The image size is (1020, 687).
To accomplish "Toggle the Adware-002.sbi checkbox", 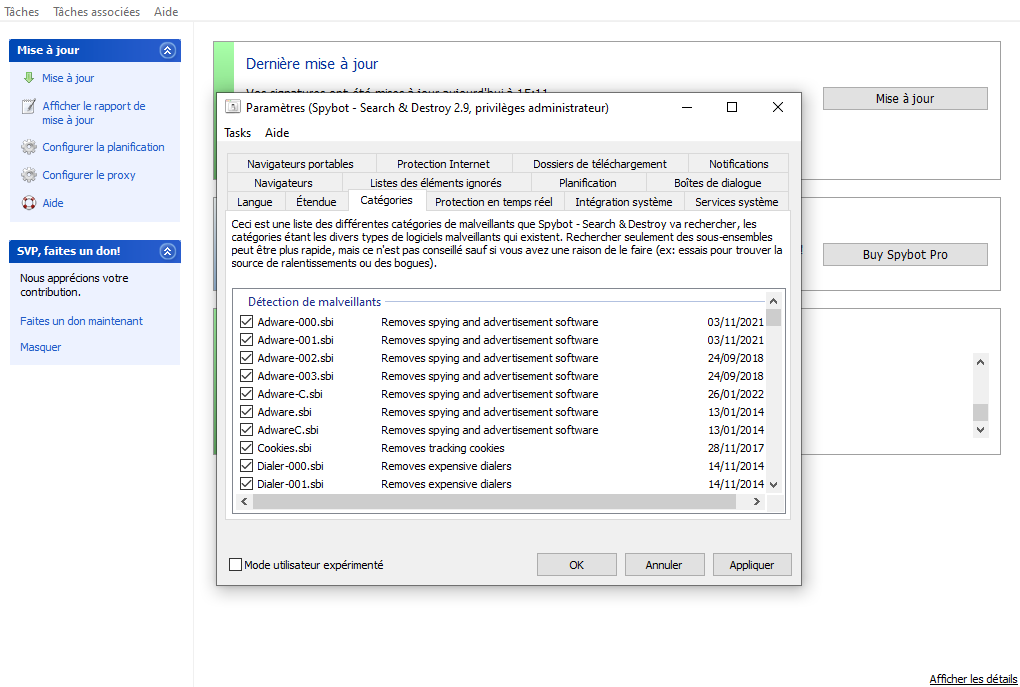I will (247, 358).
